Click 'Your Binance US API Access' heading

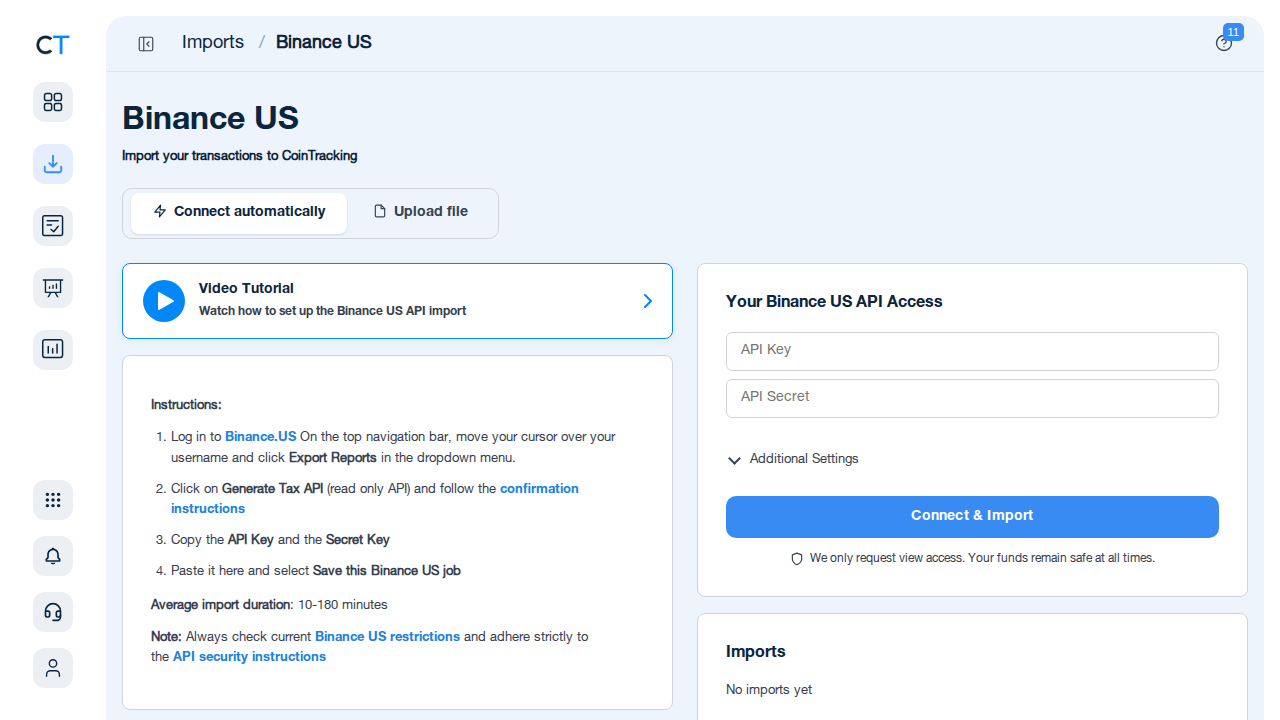[x=834, y=302]
